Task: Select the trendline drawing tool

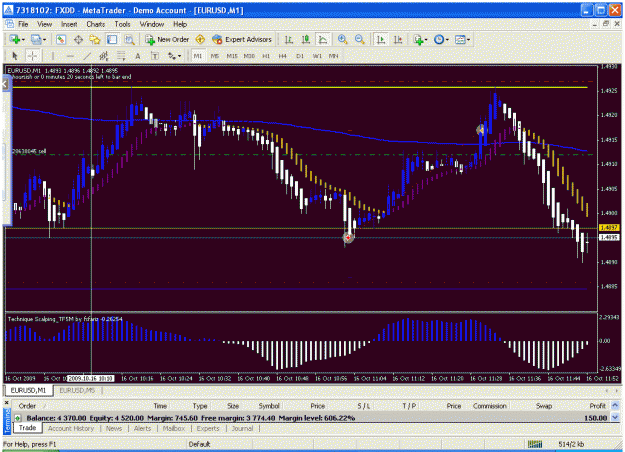Action: tap(86, 56)
